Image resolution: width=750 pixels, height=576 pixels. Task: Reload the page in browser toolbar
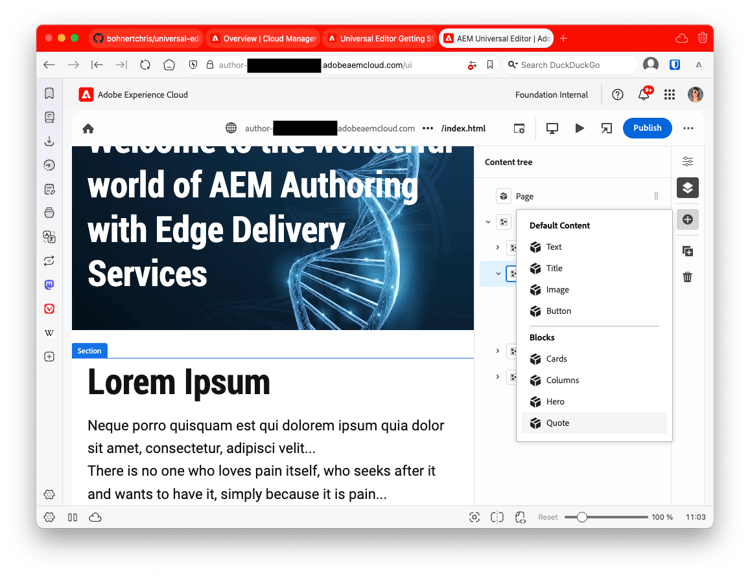145,65
